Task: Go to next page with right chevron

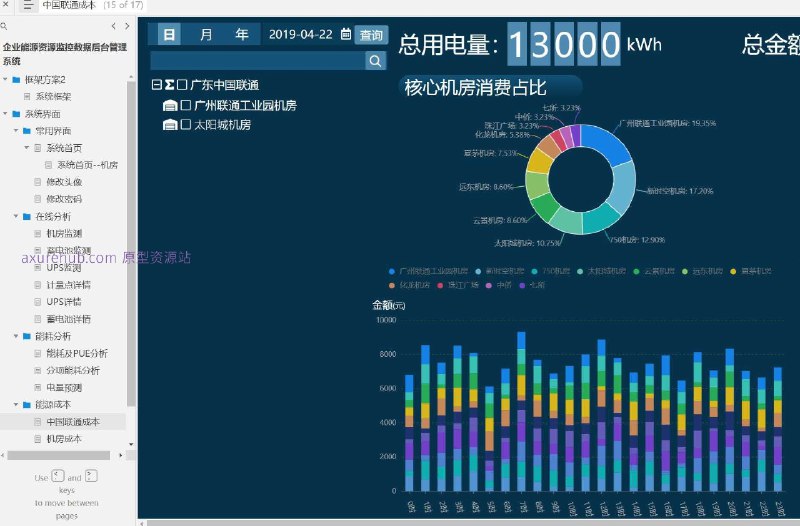Action: pos(127,26)
